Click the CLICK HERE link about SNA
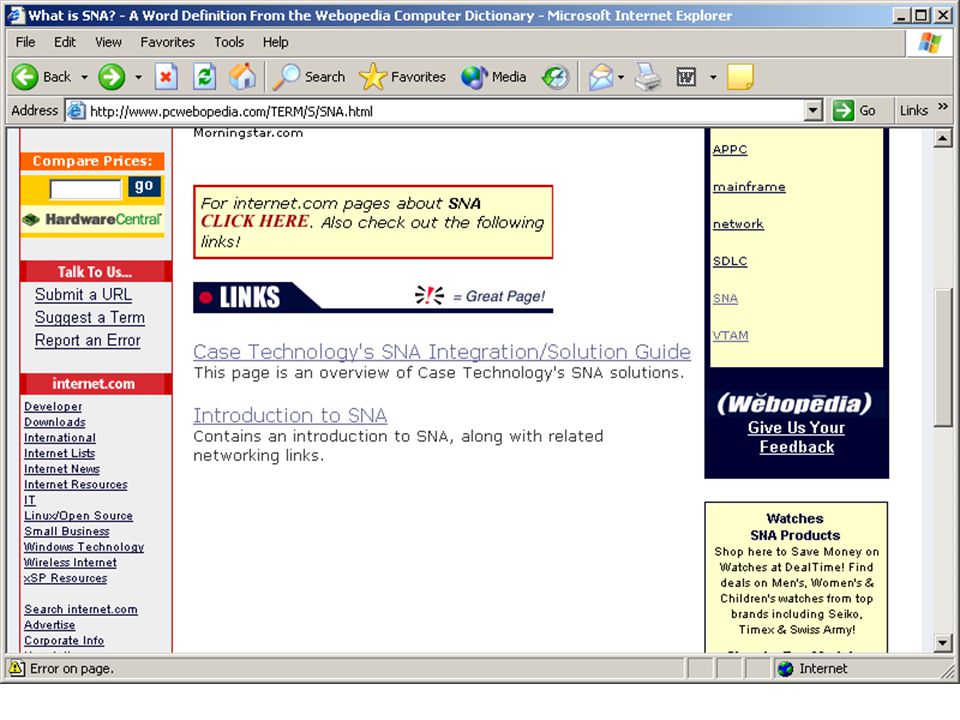The height and width of the screenshot is (720, 960). pyautogui.click(x=255, y=221)
